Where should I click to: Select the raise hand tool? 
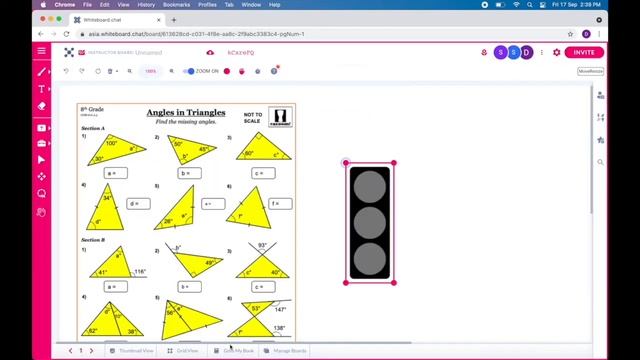42,212
